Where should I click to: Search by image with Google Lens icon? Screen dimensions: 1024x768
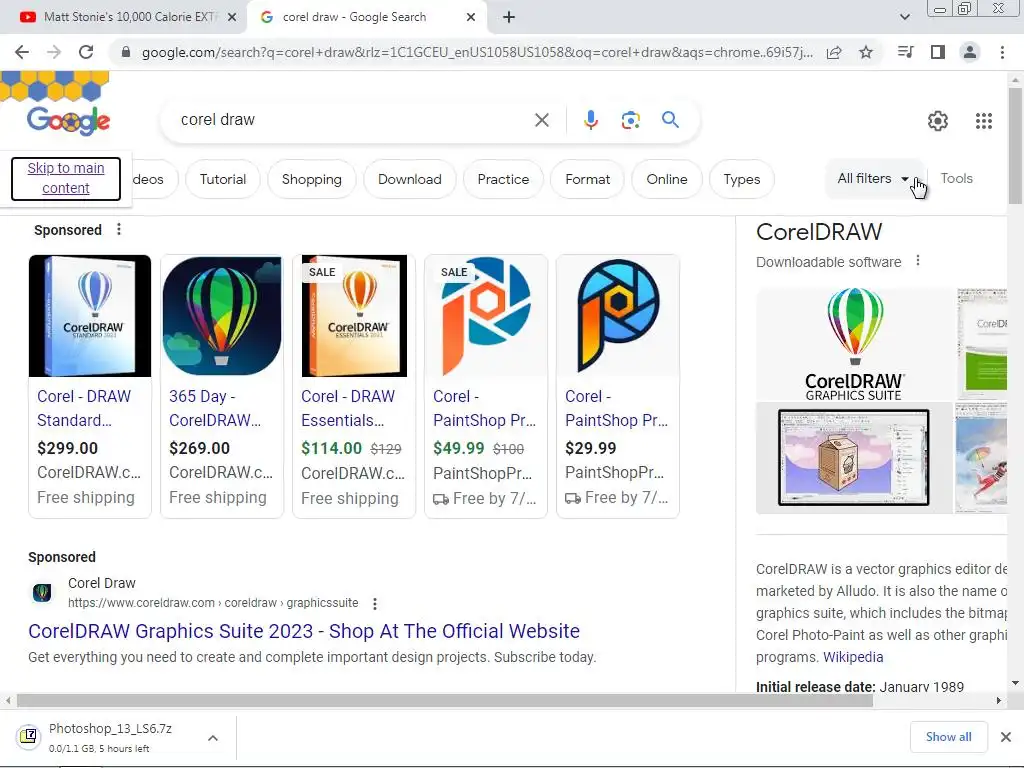coord(630,120)
